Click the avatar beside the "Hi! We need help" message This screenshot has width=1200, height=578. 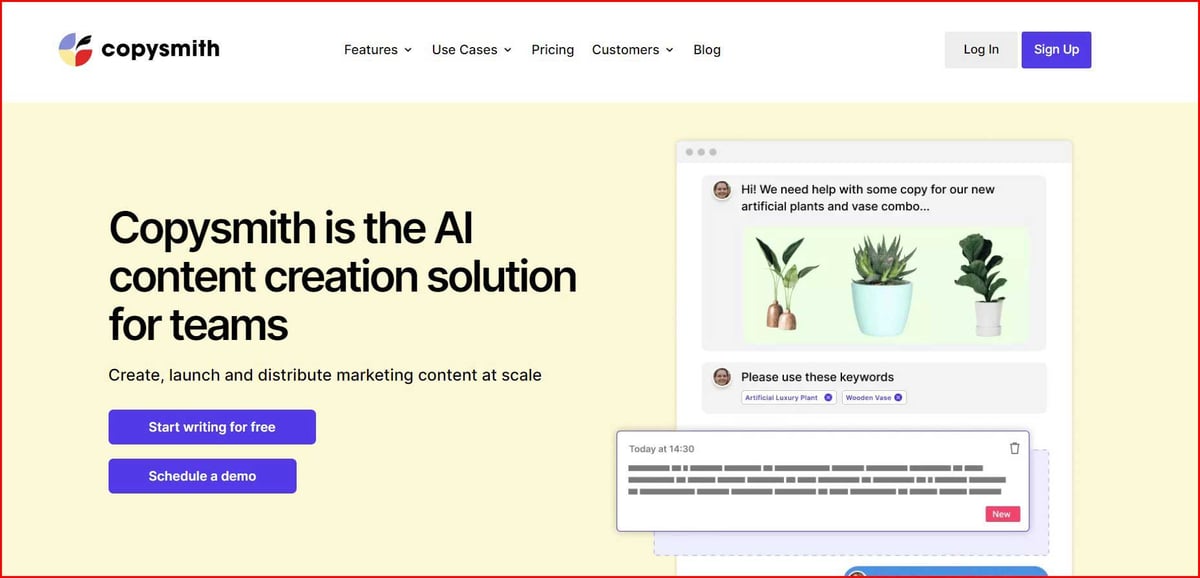click(722, 190)
